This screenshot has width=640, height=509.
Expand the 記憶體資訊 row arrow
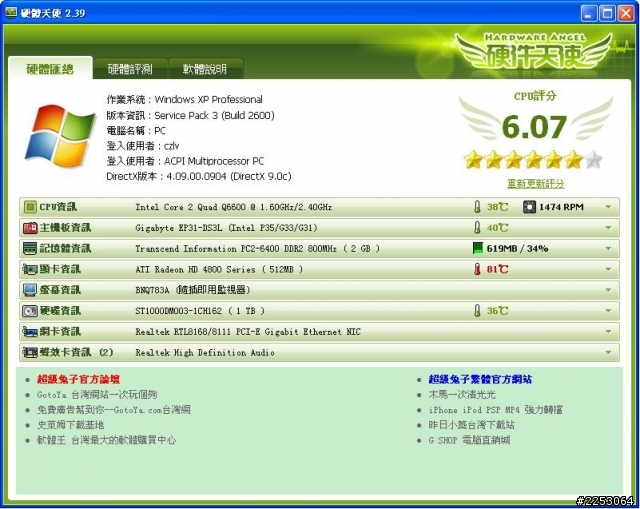[608, 249]
